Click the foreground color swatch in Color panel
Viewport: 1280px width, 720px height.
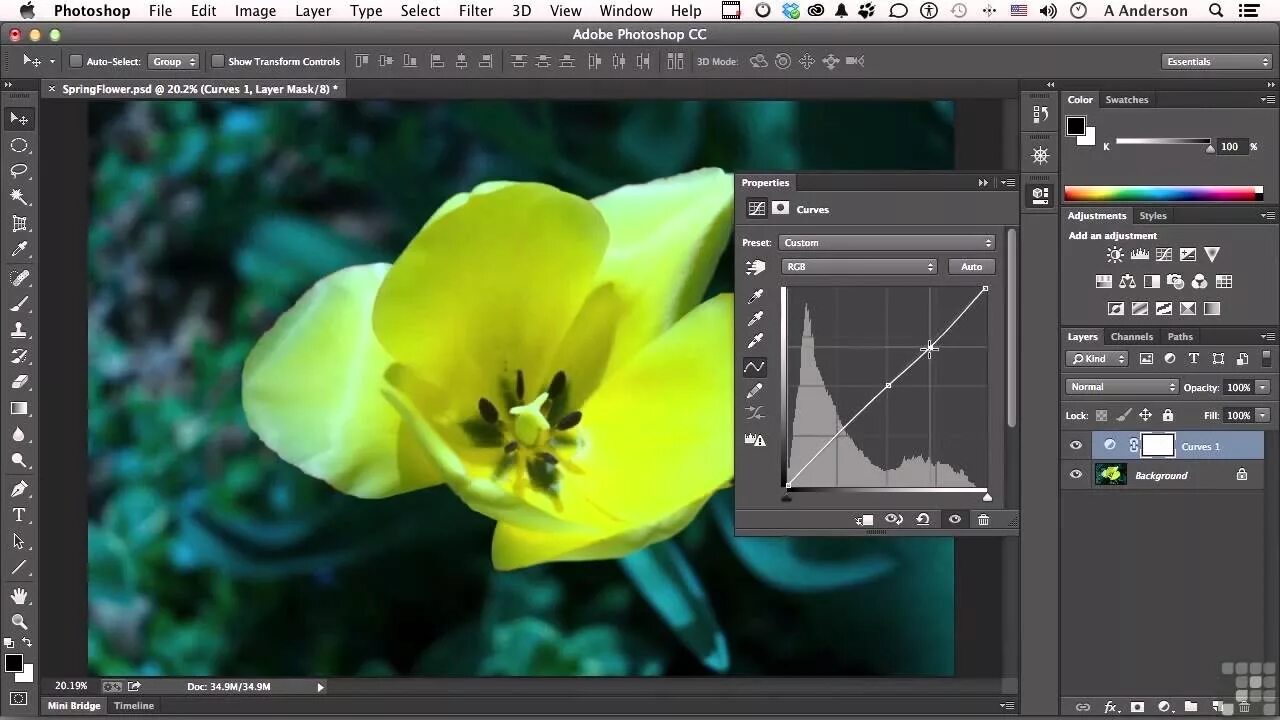point(1076,126)
